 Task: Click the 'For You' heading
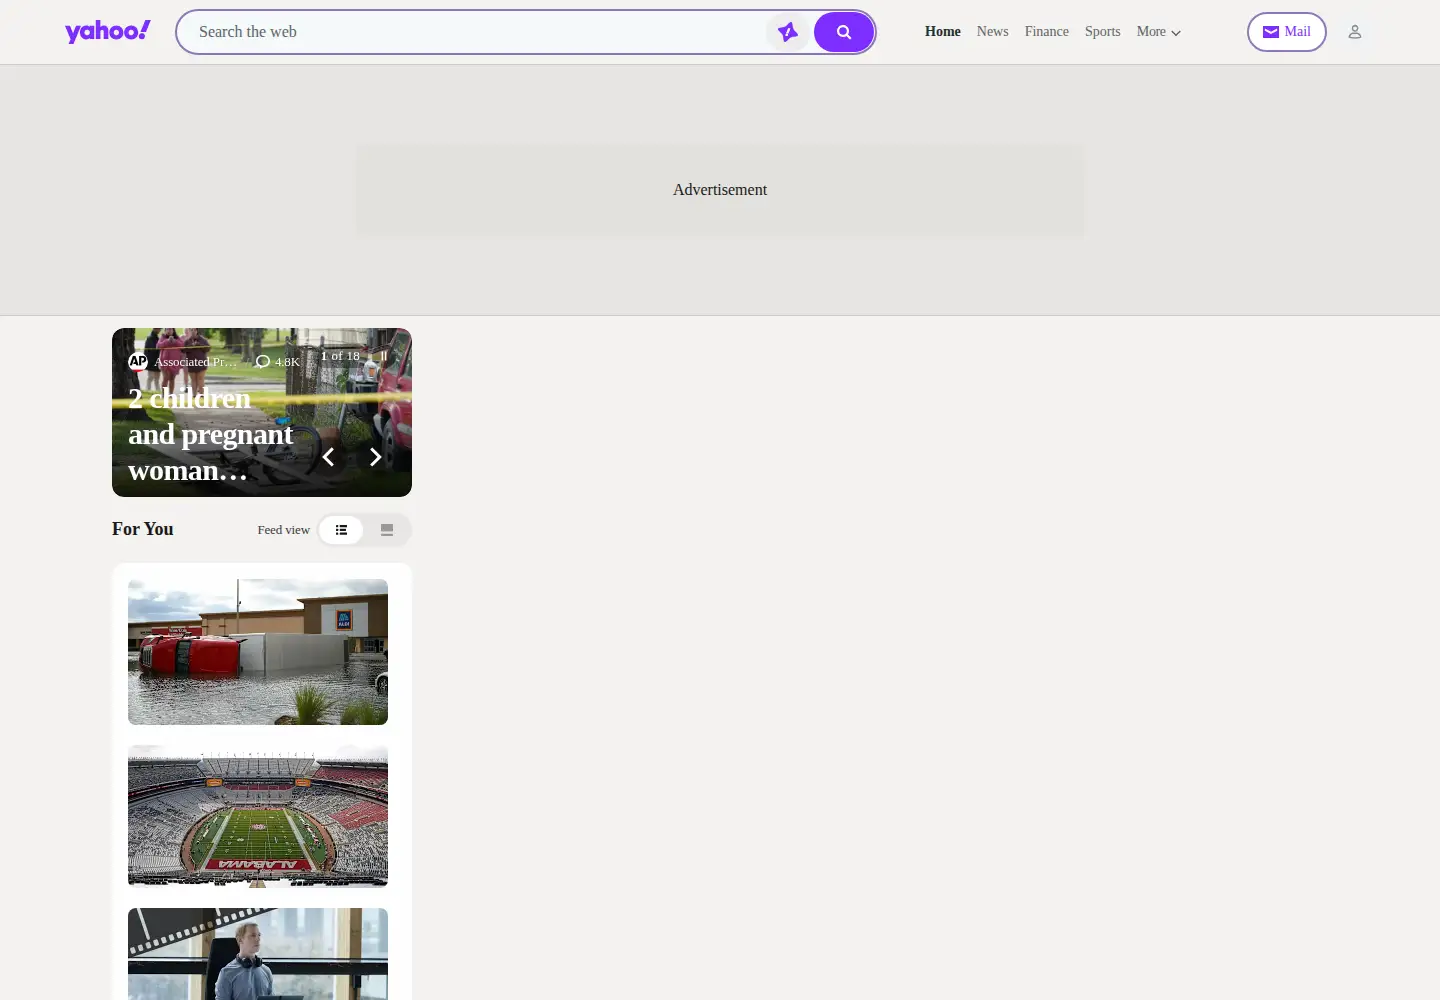pyautogui.click(x=143, y=529)
